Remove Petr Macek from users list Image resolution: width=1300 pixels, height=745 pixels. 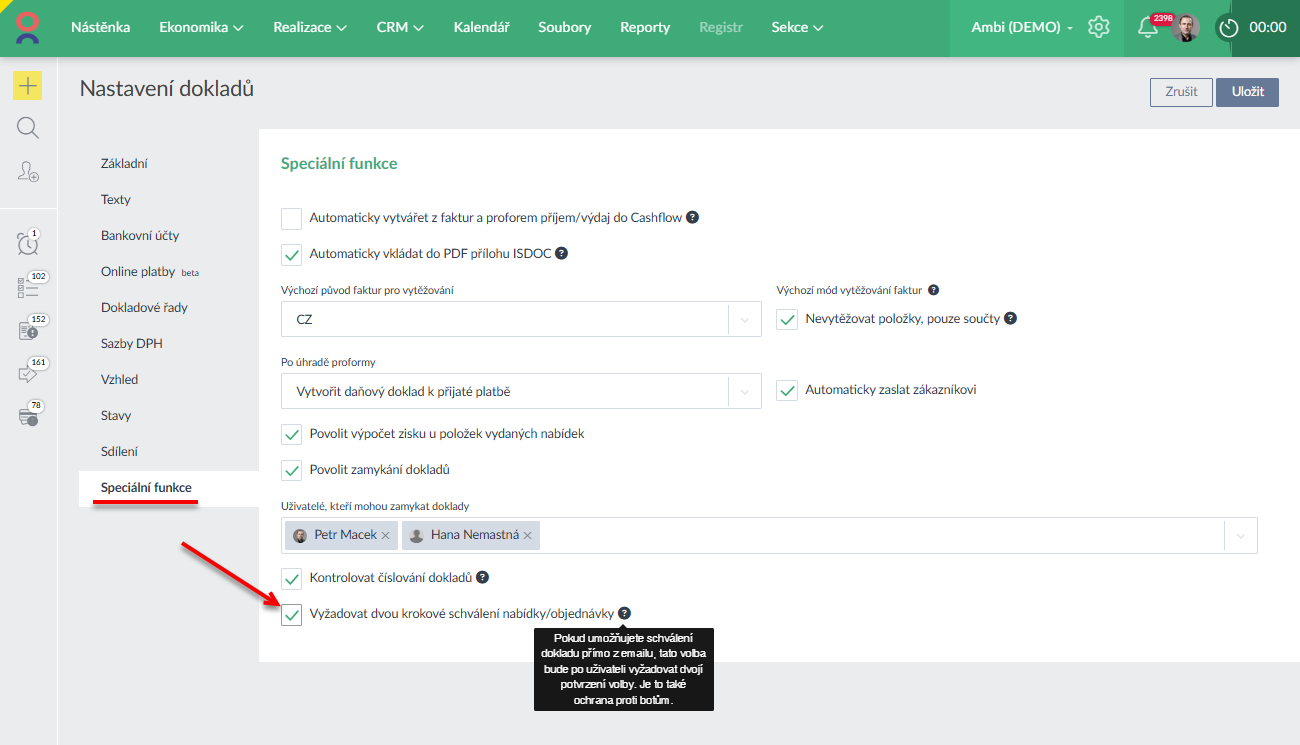pos(385,536)
